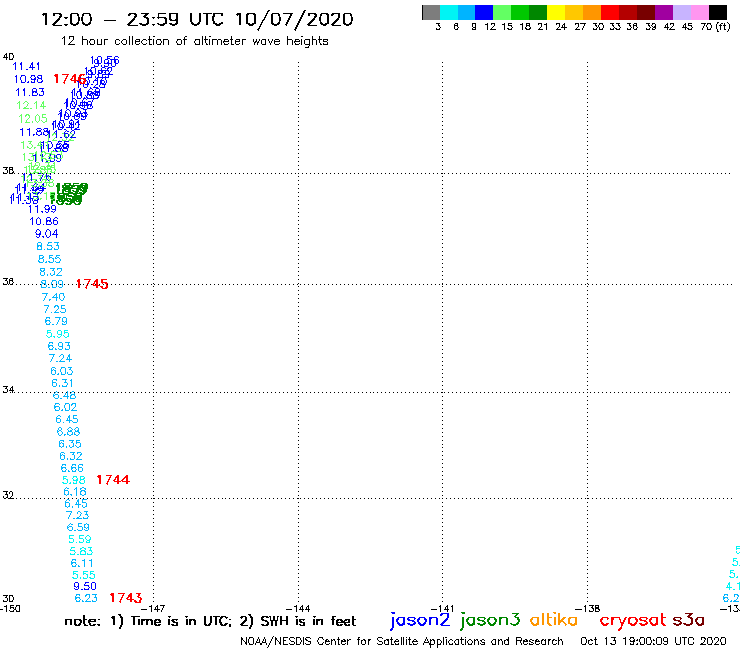
Task: Click the 6.59 wave height value
Action: coord(78,527)
